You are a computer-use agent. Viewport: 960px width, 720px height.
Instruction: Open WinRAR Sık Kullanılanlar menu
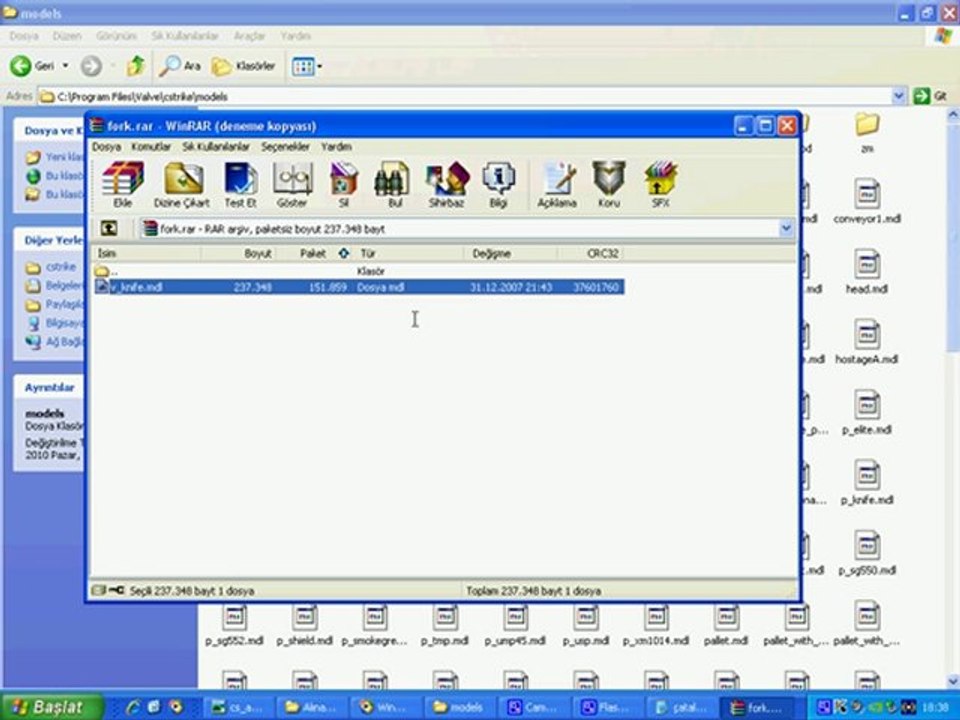pos(216,146)
